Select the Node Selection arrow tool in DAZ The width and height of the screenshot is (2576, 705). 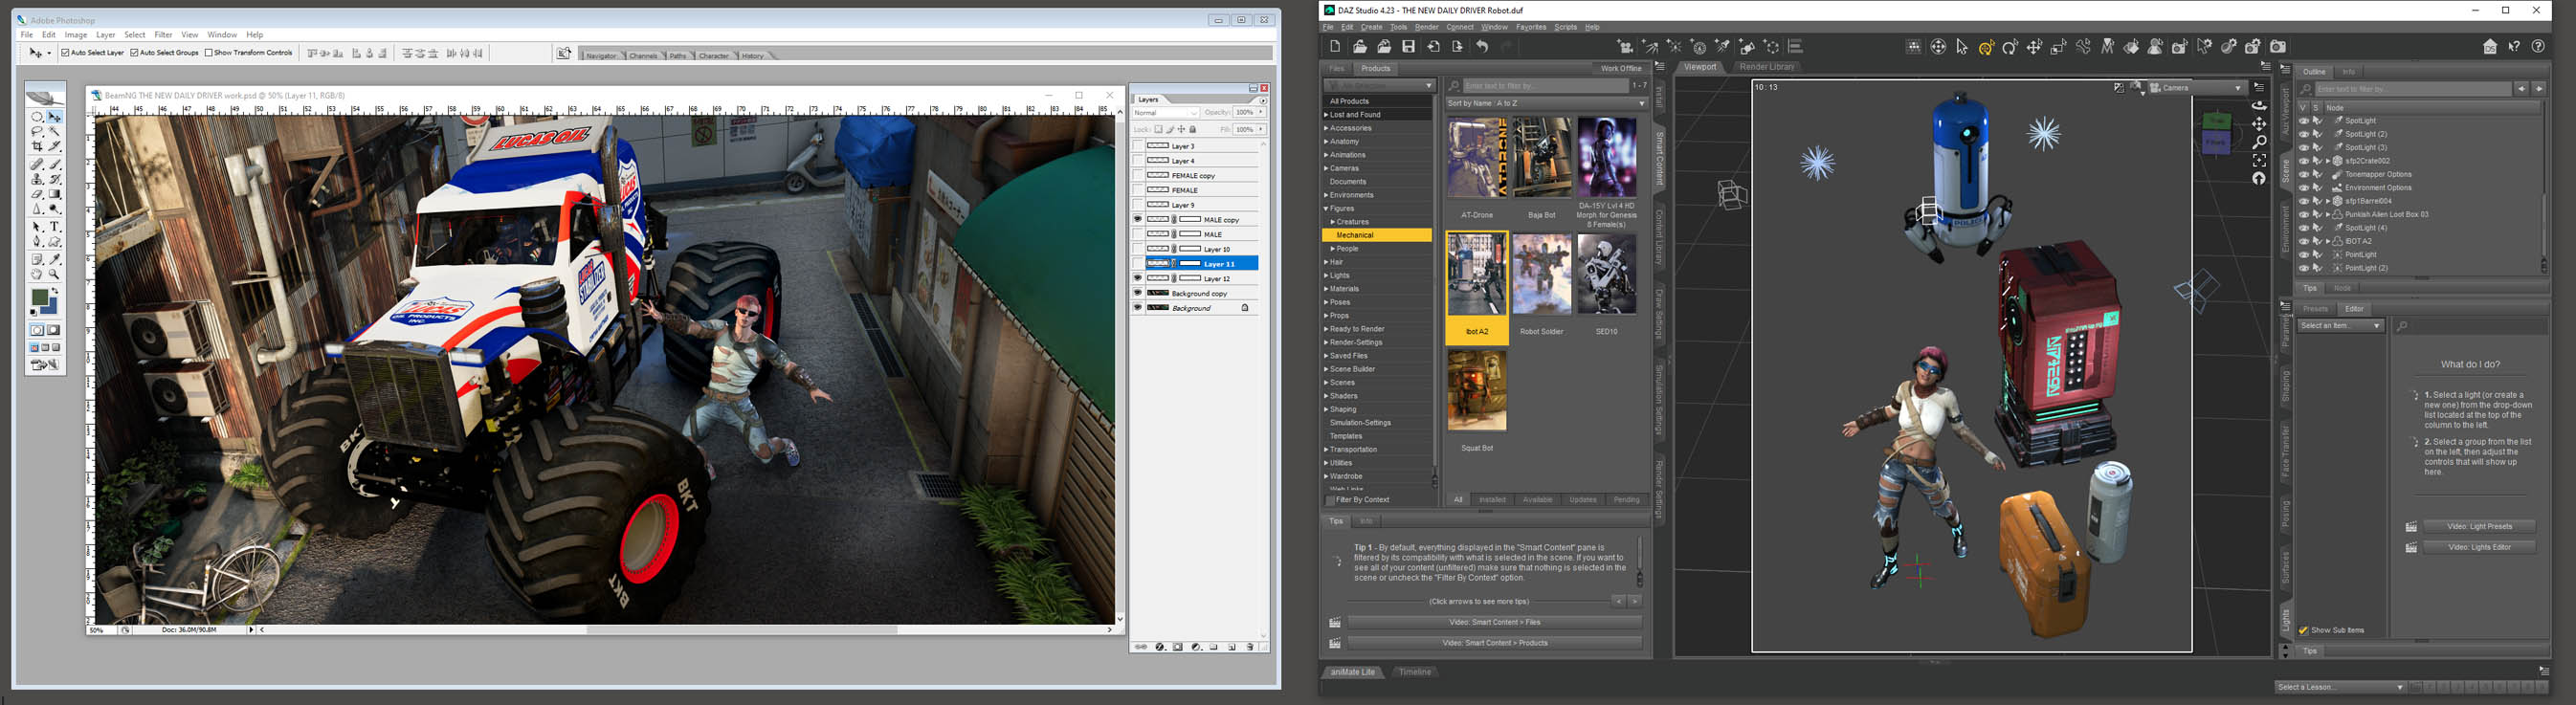(x=1962, y=47)
